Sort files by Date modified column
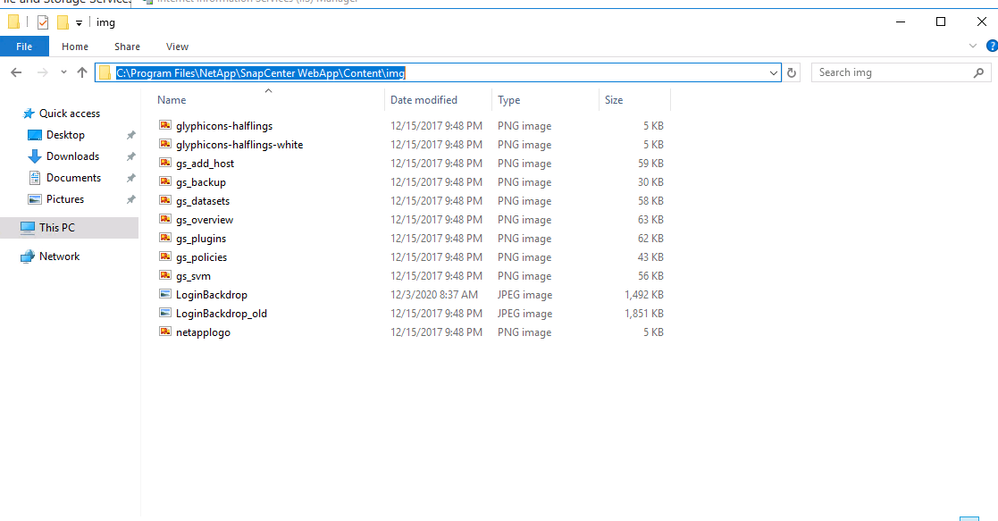 coord(438,100)
